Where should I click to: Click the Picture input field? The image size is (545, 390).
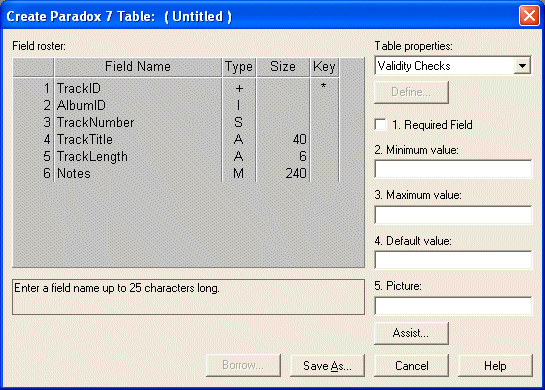point(453,306)
